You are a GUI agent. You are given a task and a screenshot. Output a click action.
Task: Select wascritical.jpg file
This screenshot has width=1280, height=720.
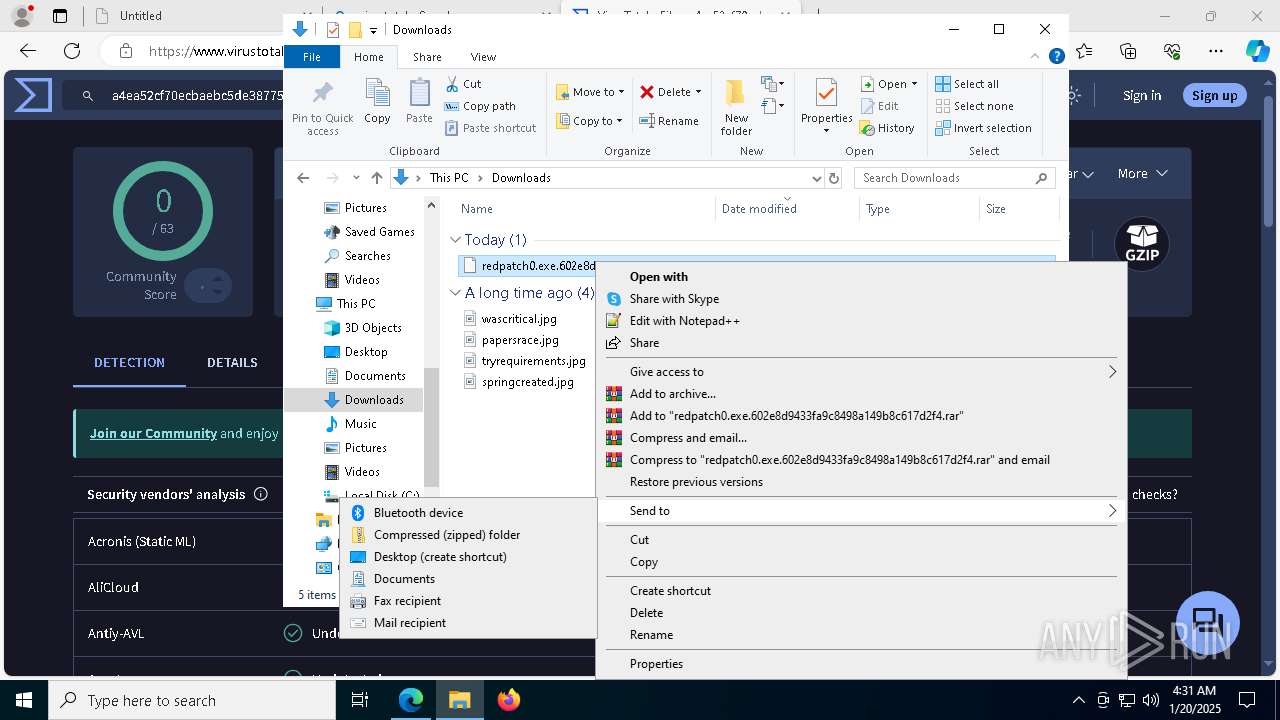(518, 319)
